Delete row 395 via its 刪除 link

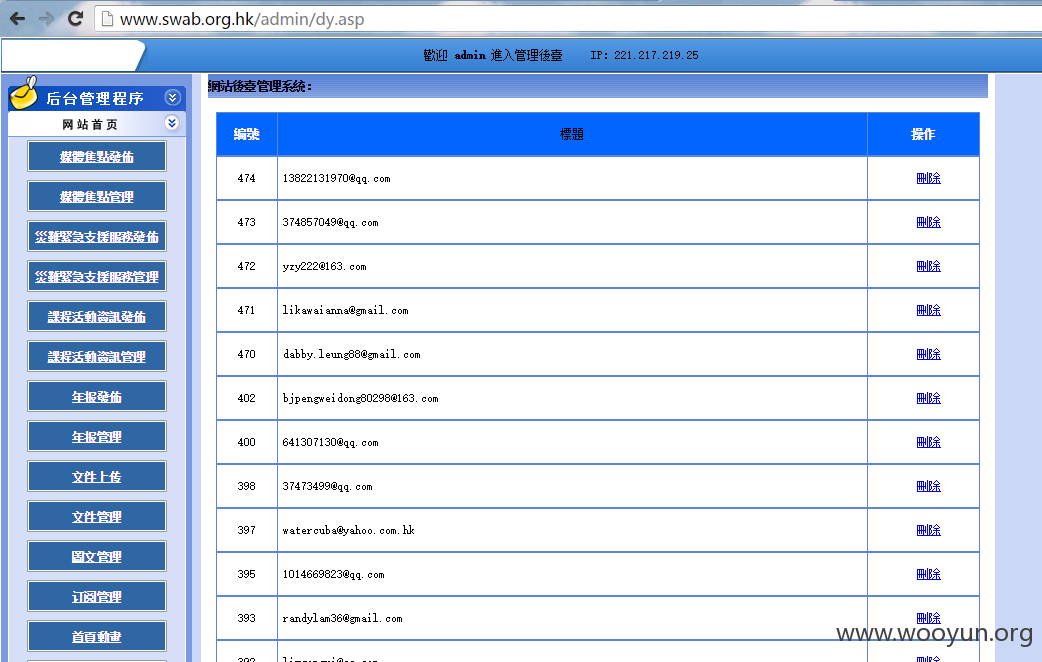[928, 574]
